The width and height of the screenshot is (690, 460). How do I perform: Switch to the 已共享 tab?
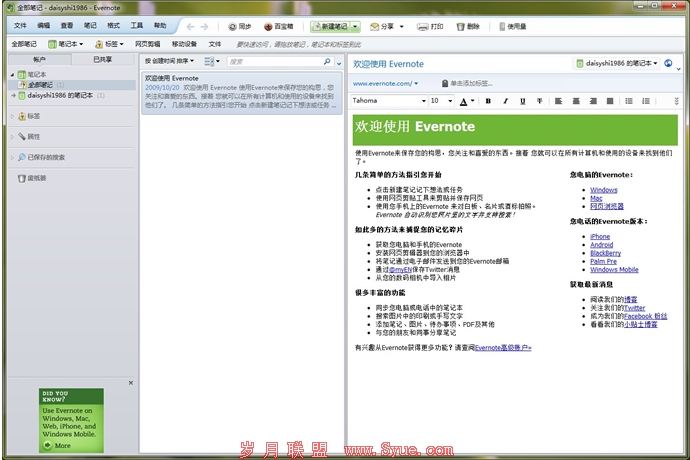pos(103,59)
